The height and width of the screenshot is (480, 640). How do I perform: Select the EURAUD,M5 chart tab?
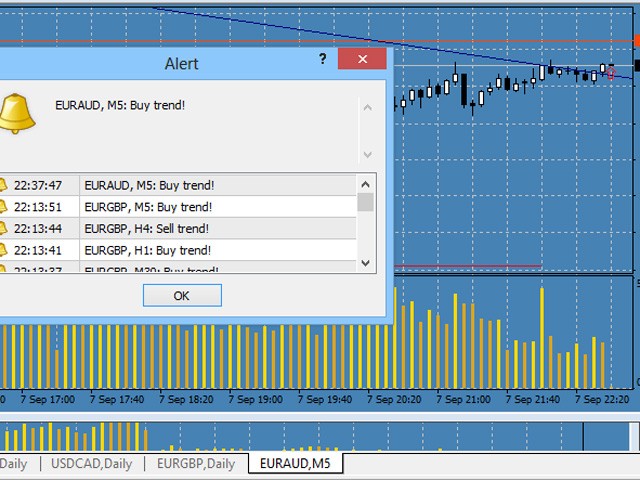tap(295, 463)
